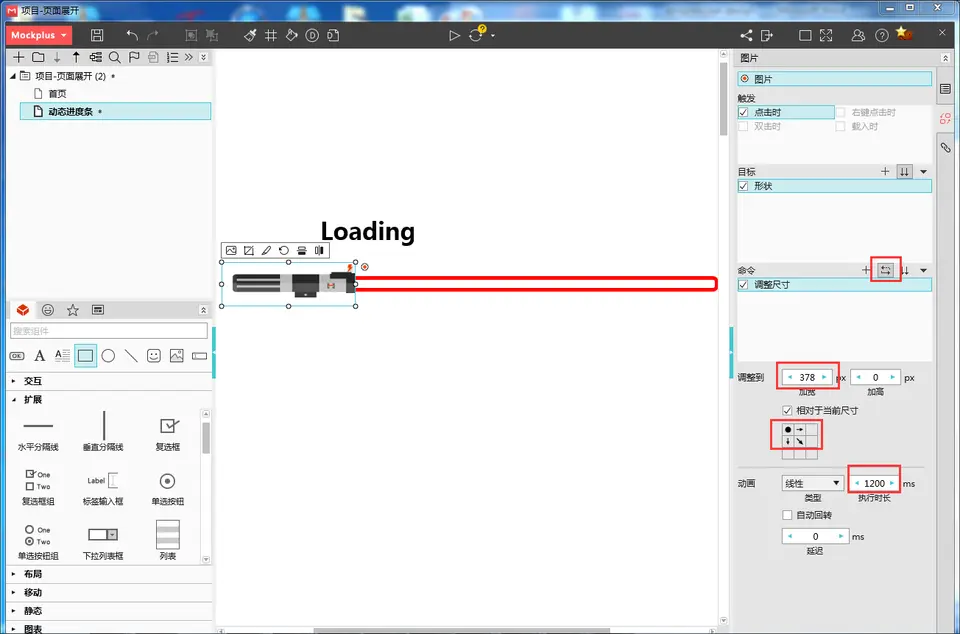Image resolution: width=960 pixels, height=634 pixels.
Task: Check the 载入时 trigger checkbox
Action: 841,127
